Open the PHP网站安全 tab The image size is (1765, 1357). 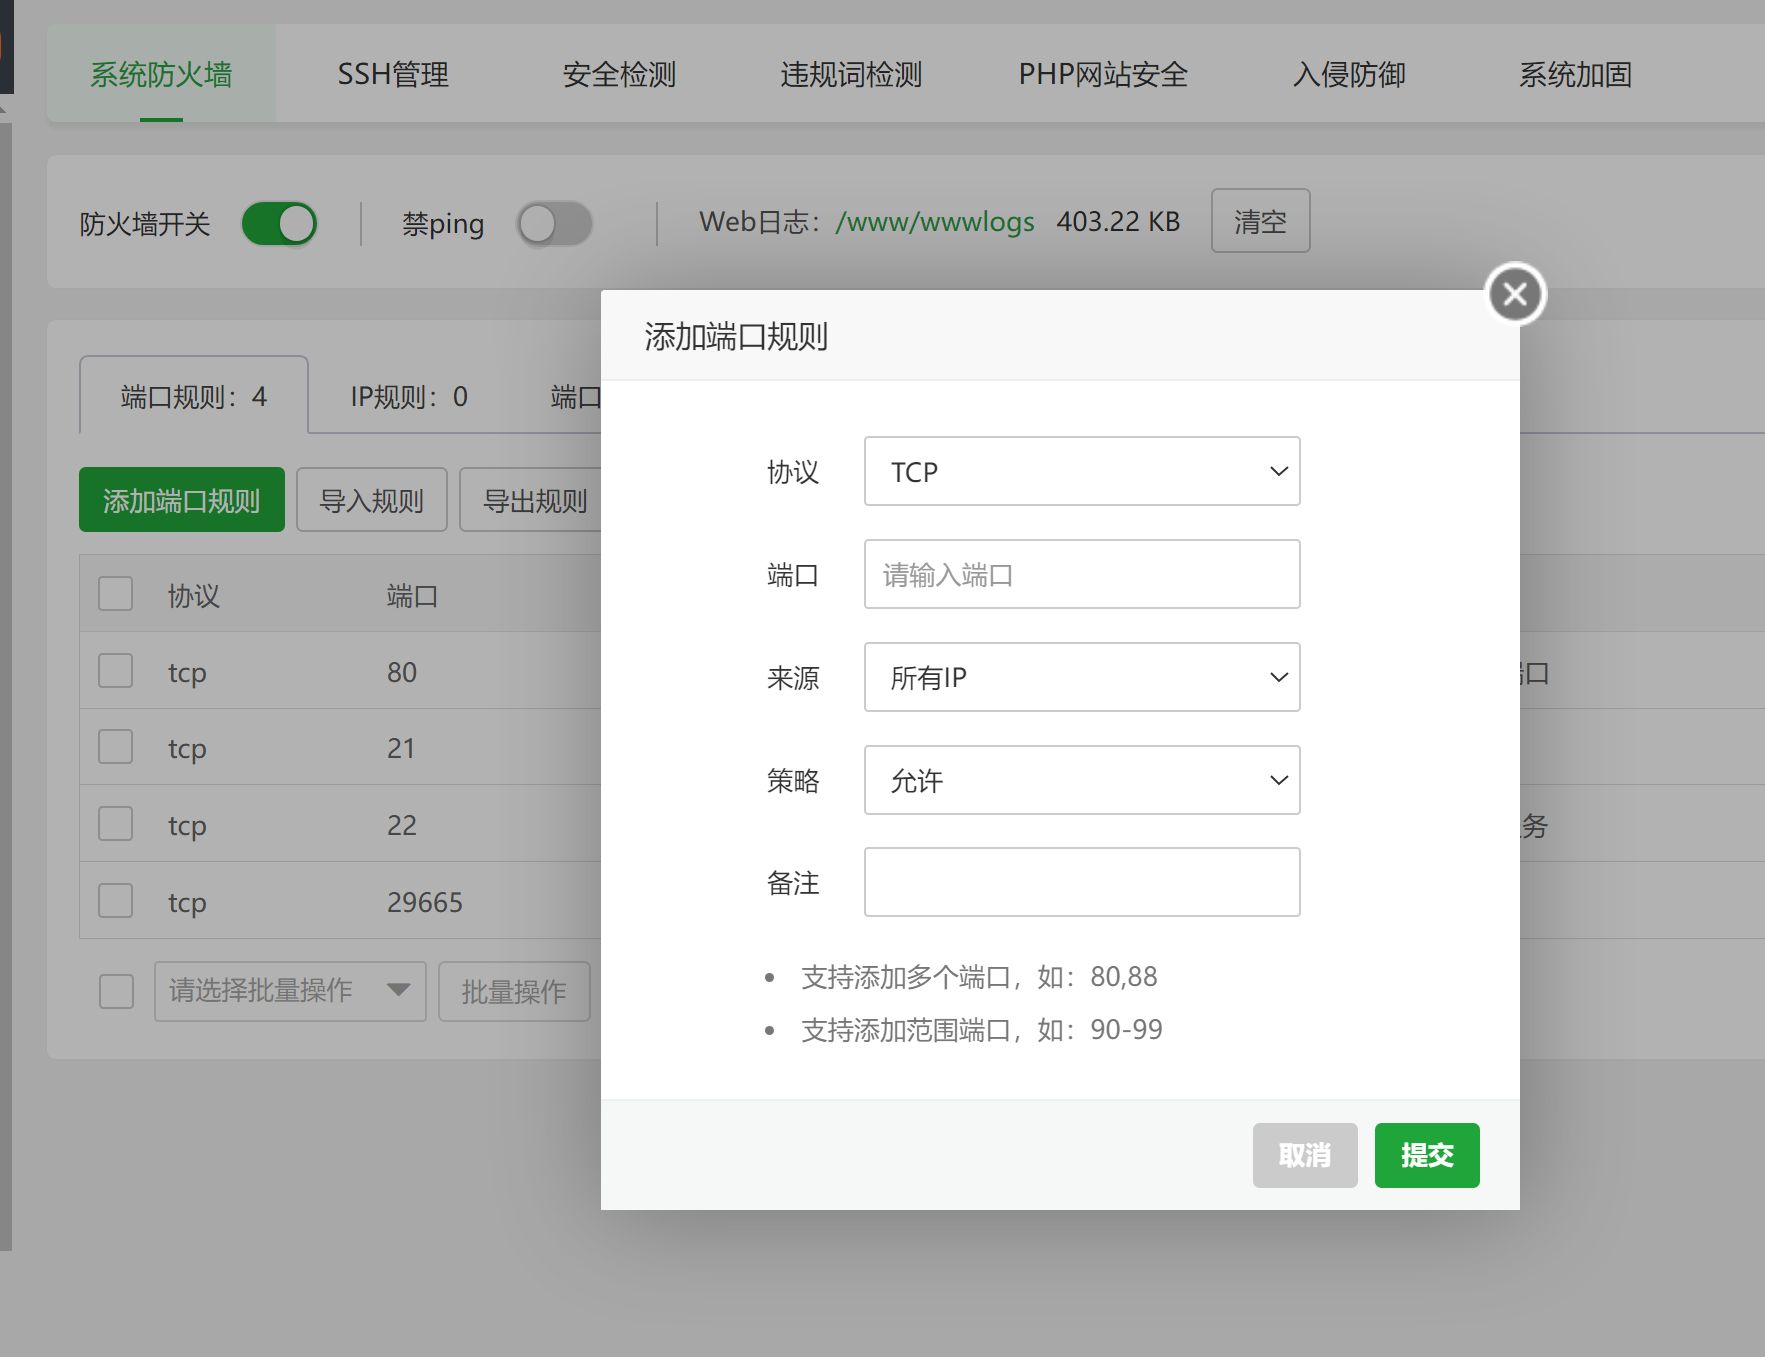tap(1103, 74)
